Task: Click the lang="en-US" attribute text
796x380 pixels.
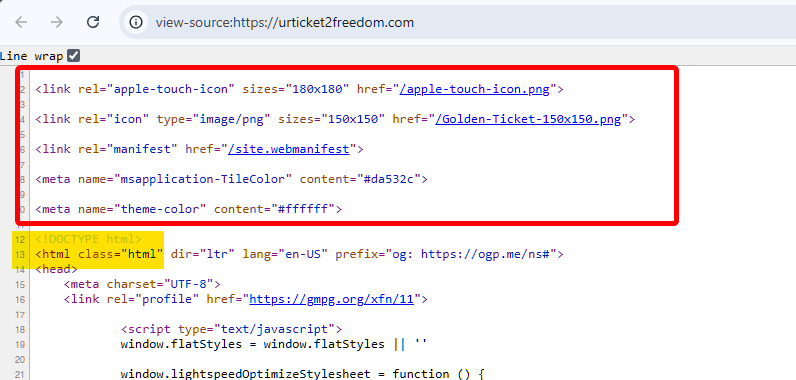Action: pos(285,254)
